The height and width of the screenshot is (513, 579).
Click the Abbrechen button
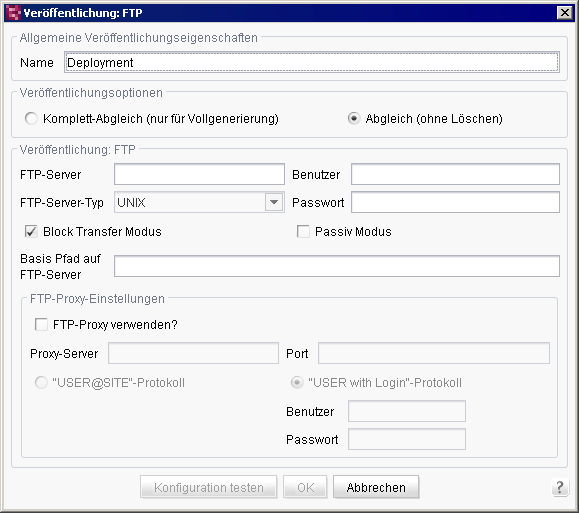coord(376,487)
